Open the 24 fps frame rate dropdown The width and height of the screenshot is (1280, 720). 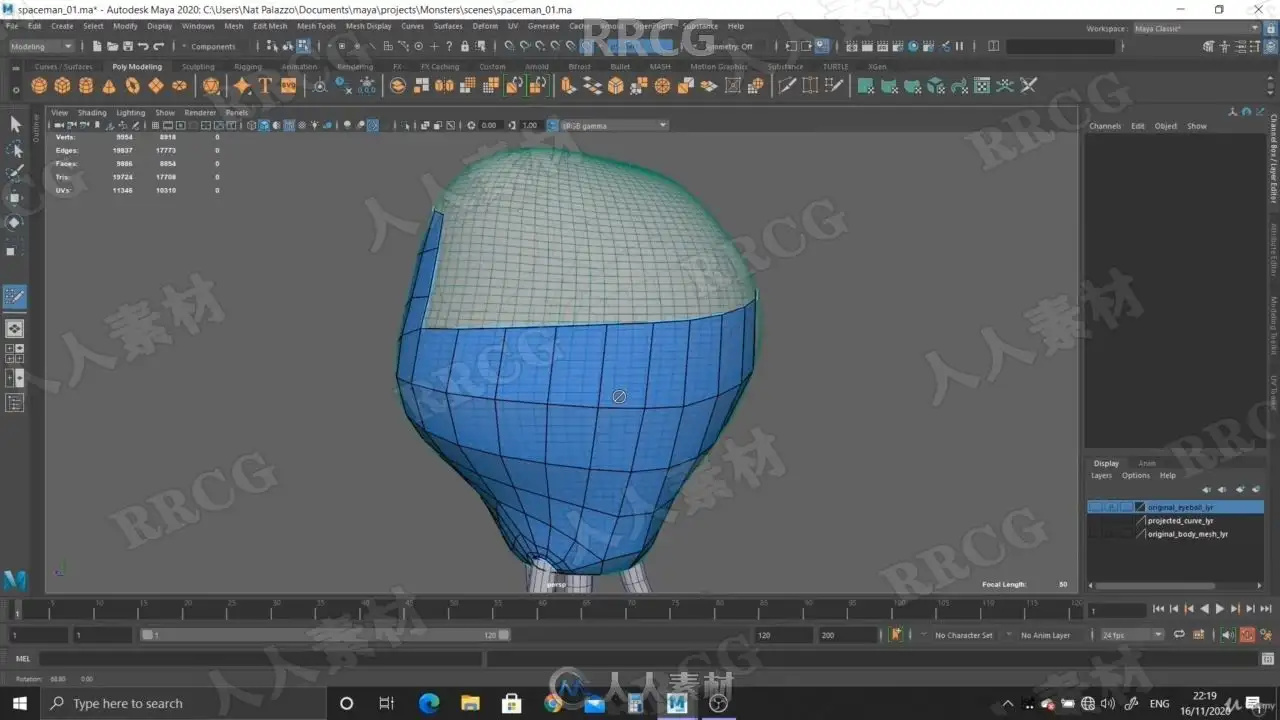point(1132,635)
